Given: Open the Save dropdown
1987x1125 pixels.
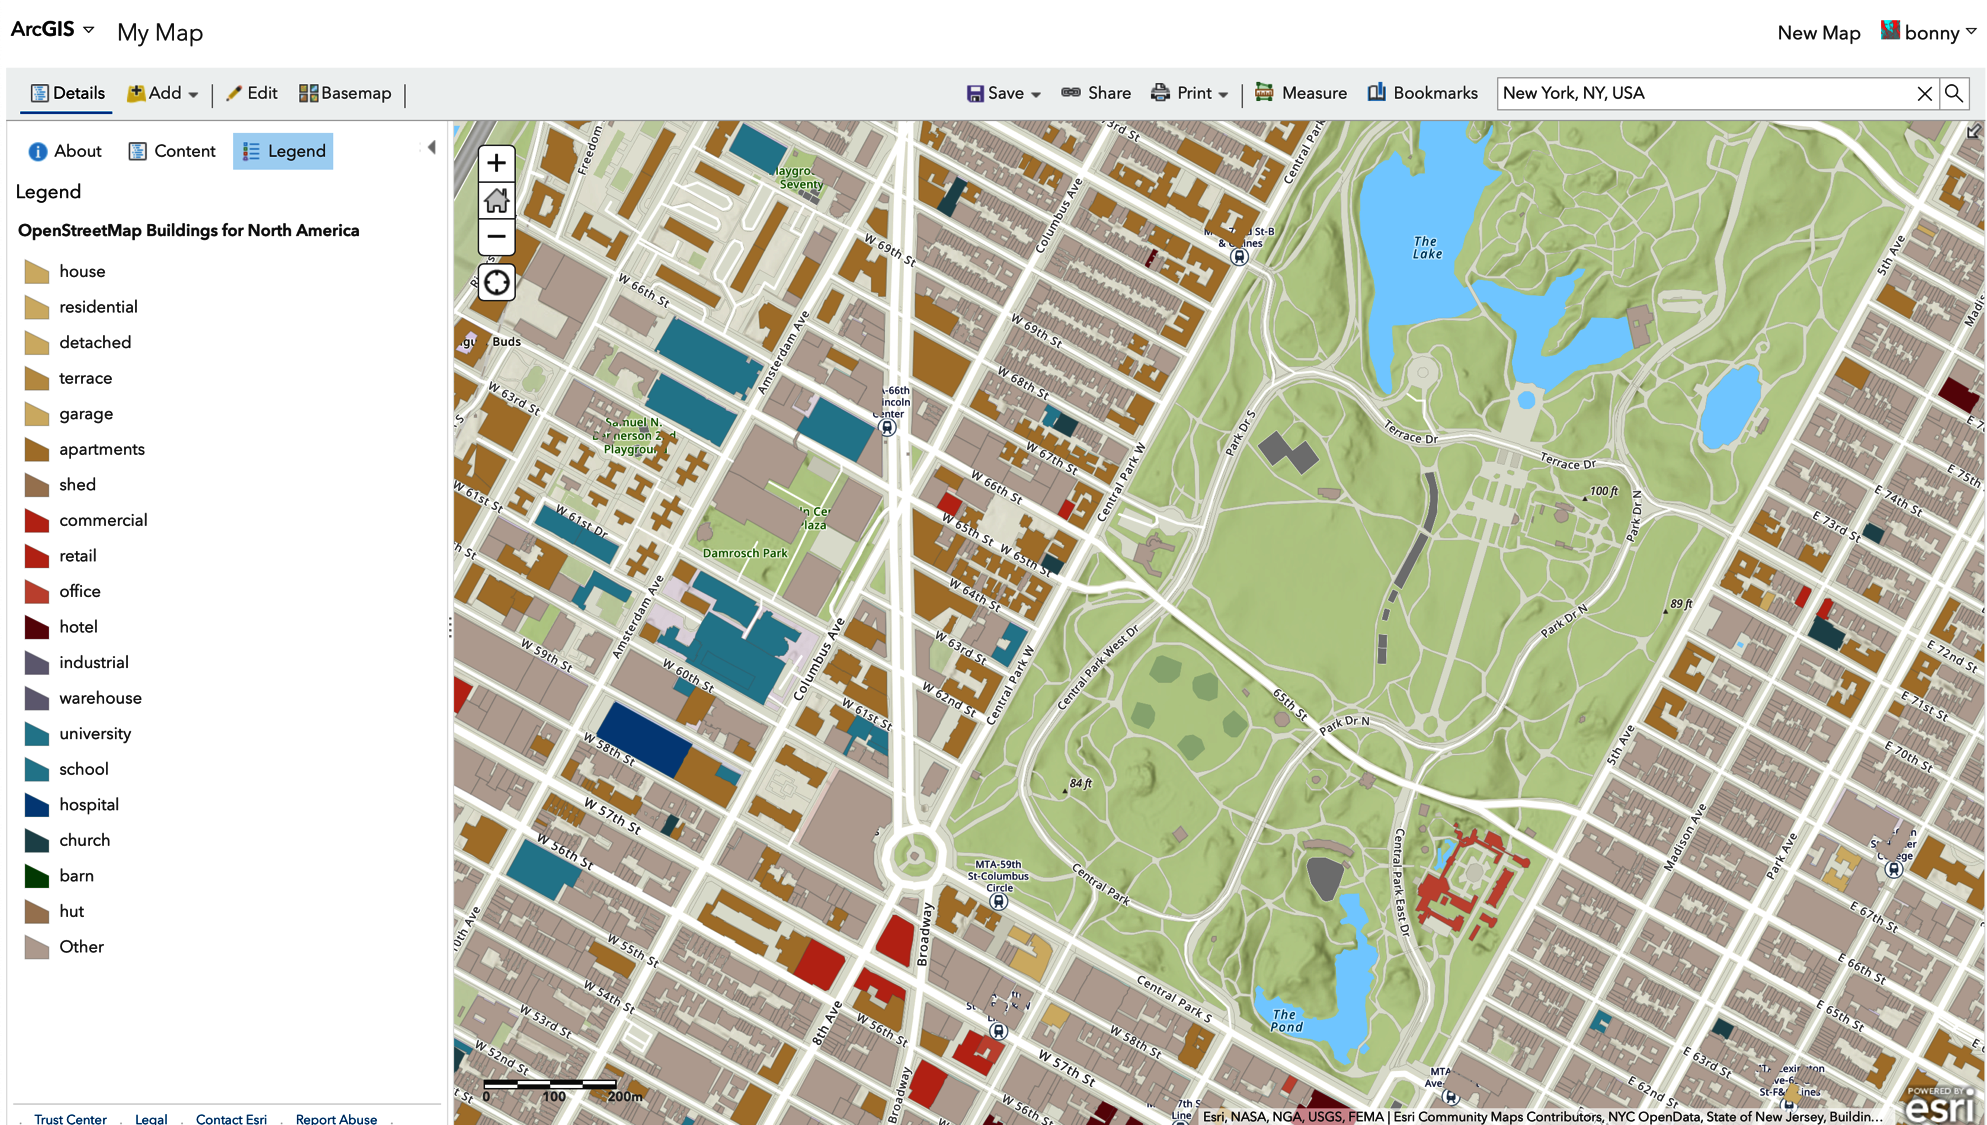Looking at the screenshot, I should coord(1004,93).
